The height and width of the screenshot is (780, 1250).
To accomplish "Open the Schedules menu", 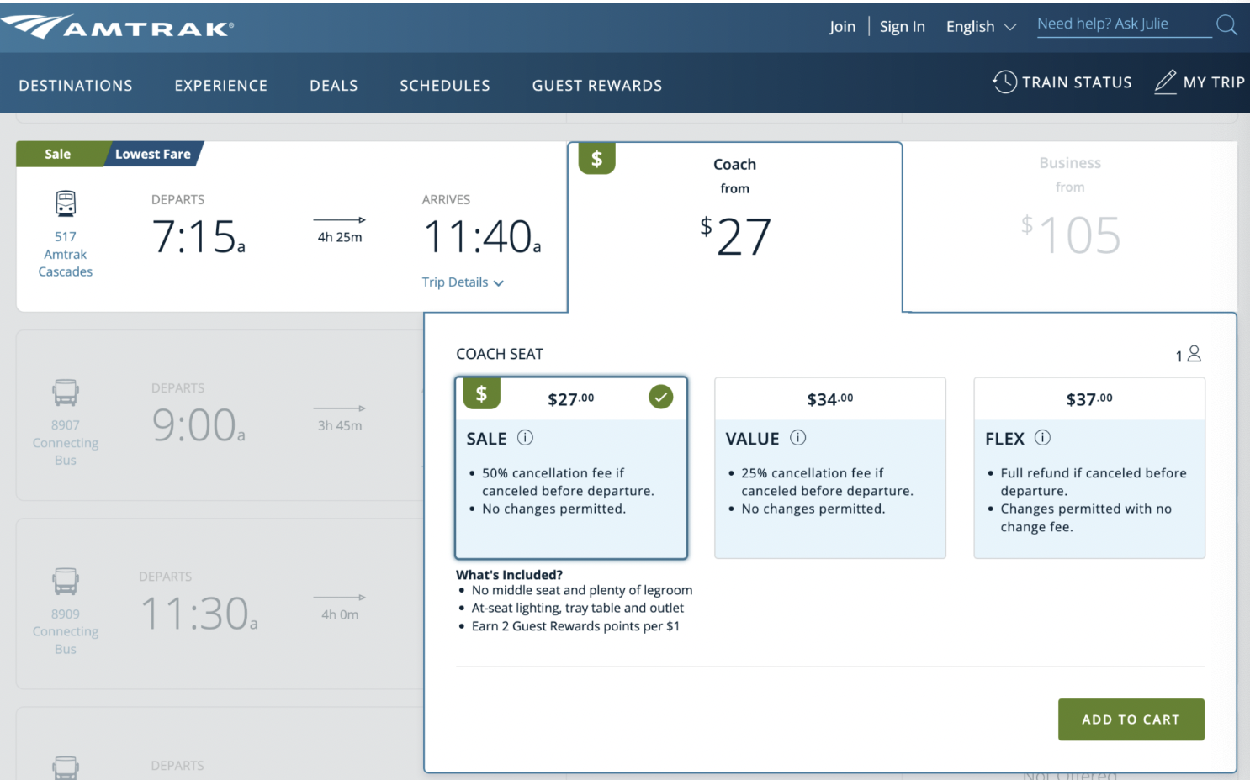I will pos(445,86).
